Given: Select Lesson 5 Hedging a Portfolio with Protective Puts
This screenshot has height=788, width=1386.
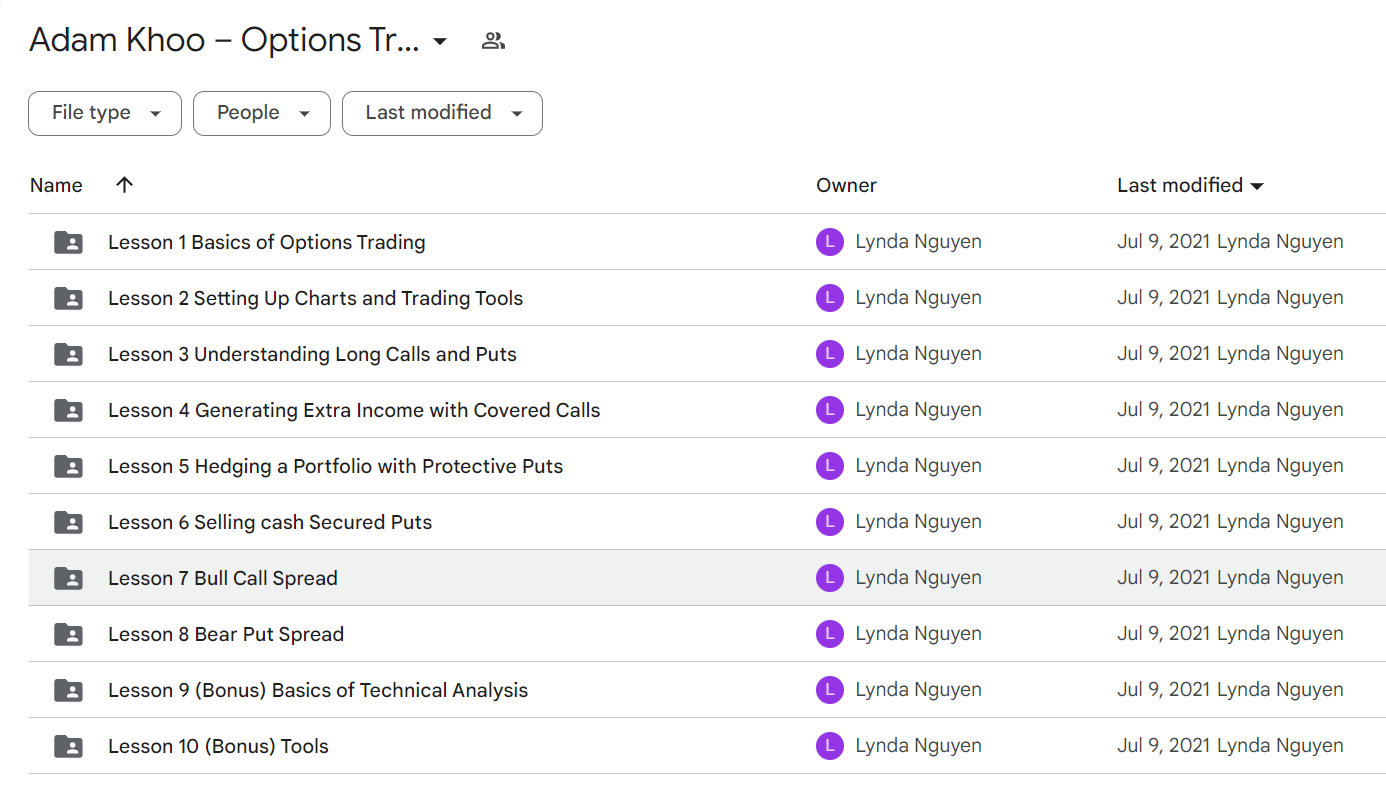Looking at the screenshot, I should pos(335,466).
